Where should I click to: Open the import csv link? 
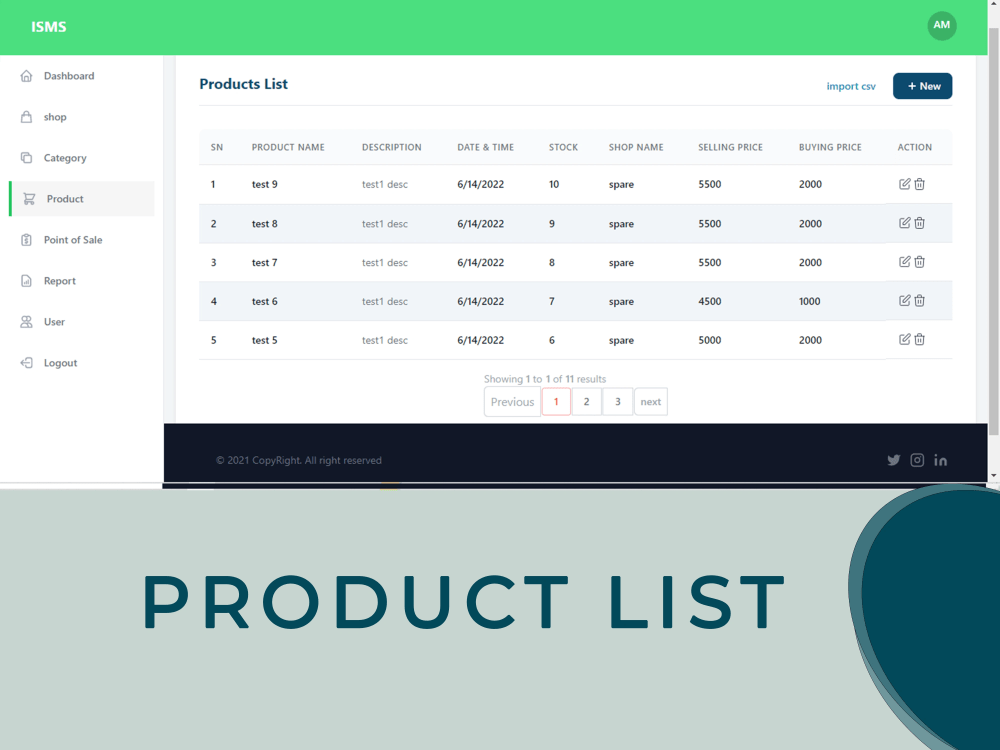(851, 86)
